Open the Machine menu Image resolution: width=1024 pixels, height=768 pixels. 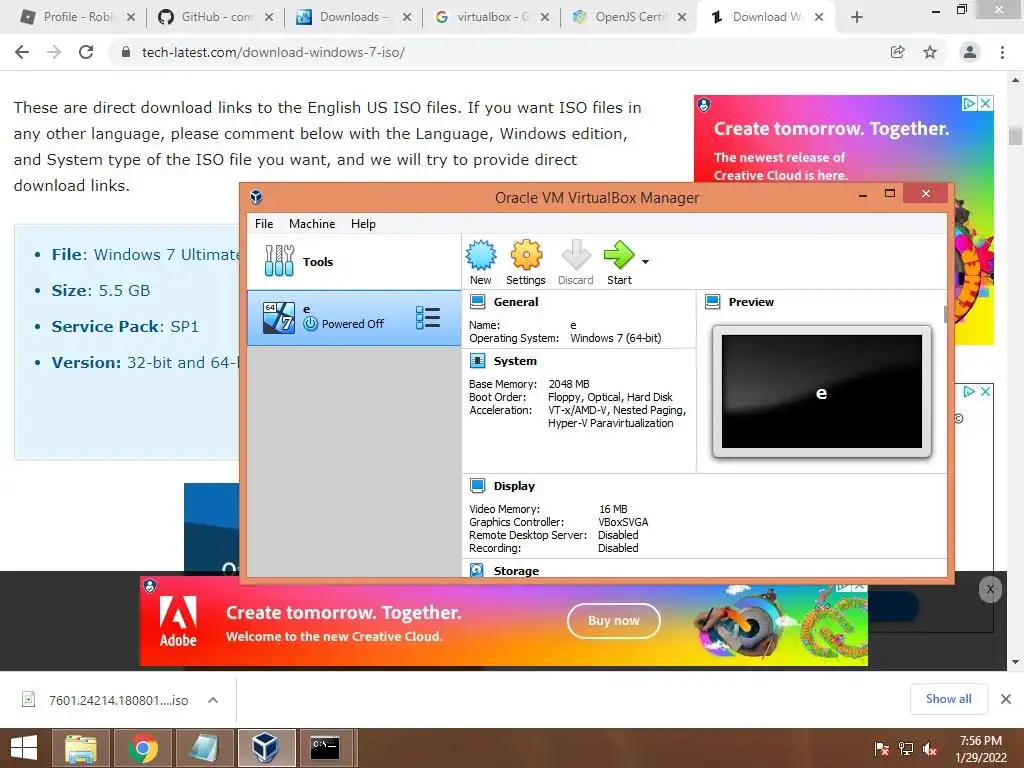click(x=312, y=223)
